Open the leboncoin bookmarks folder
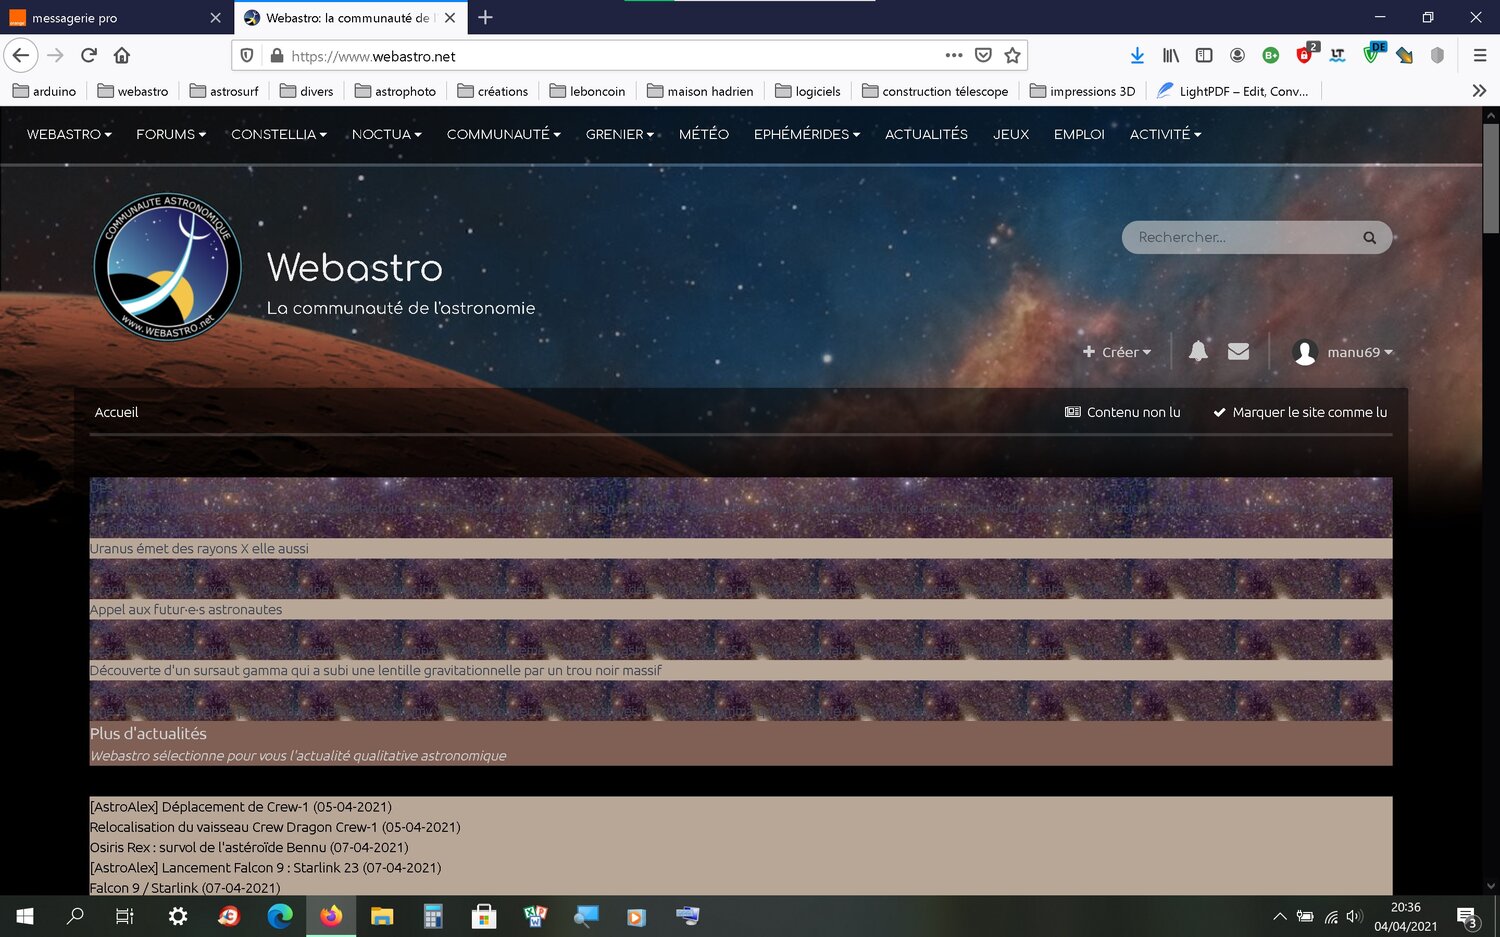The width and height of the screenshot is (1500, 937). coord(587,91)
